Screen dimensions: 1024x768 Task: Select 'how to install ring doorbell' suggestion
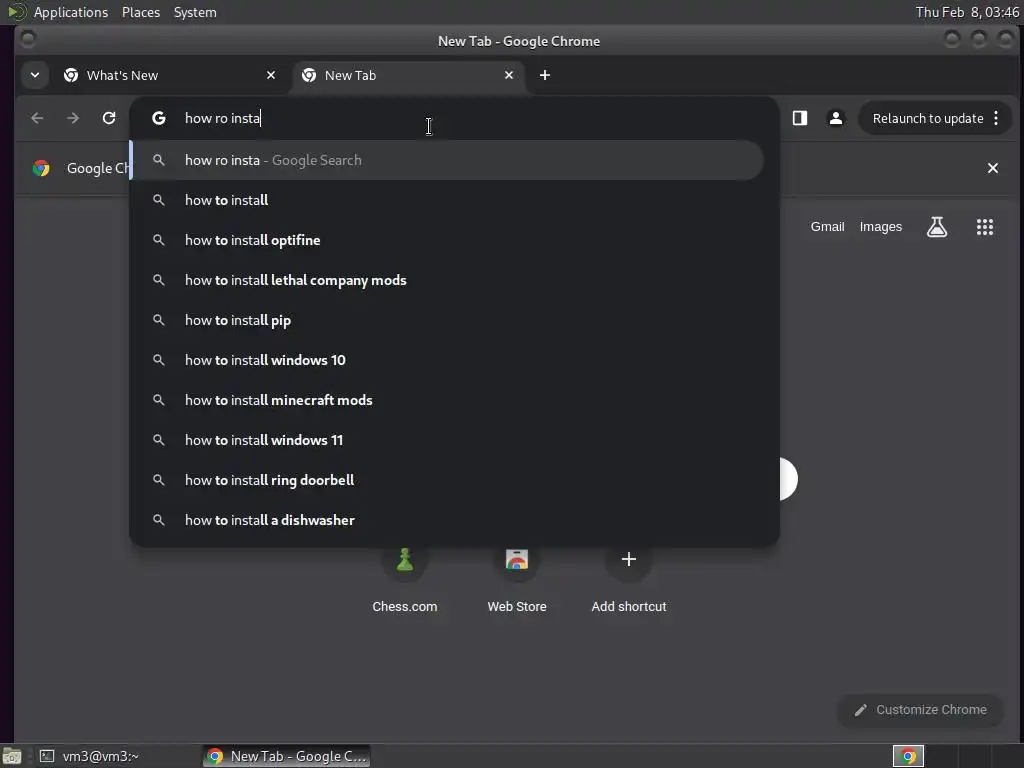coord(447,480)
